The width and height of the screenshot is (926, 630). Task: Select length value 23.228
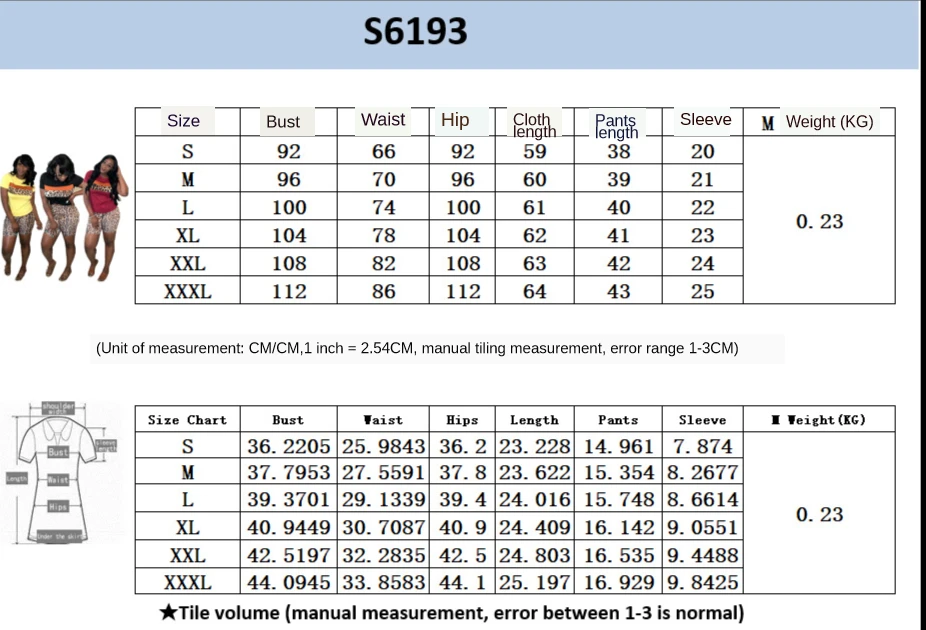534,446
